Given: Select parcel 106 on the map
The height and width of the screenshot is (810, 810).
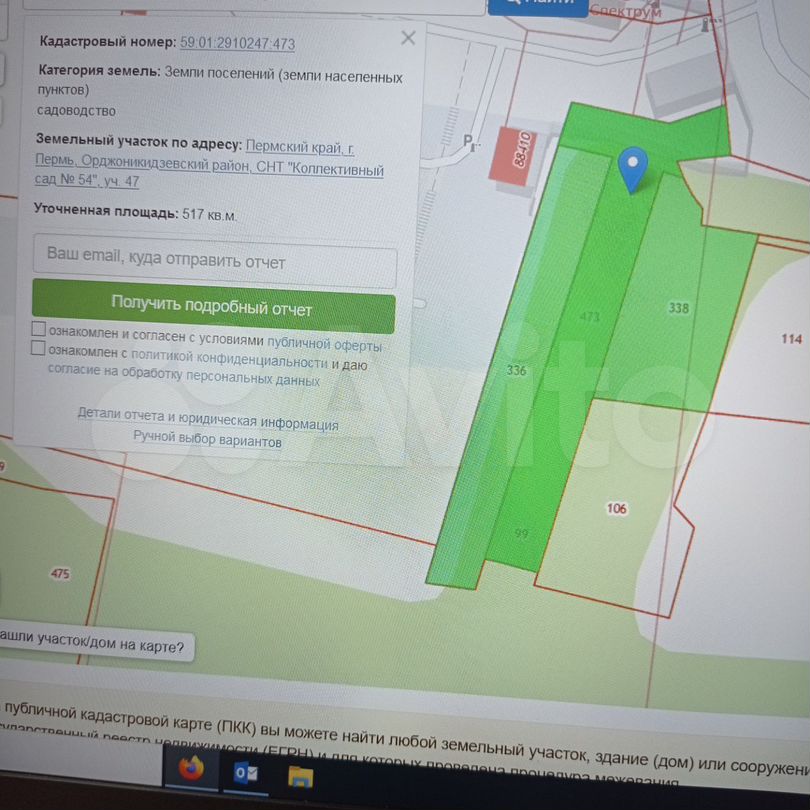Looking at the screenshot, I should [617, 509].
